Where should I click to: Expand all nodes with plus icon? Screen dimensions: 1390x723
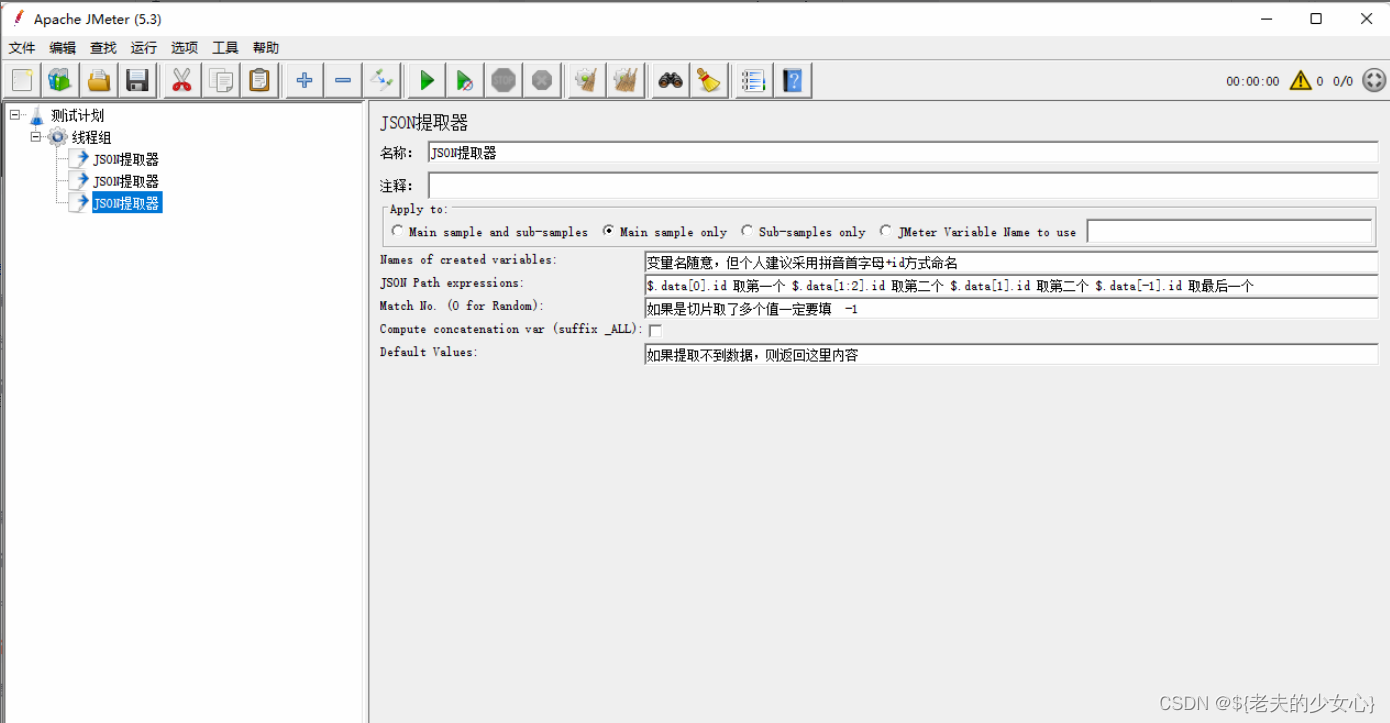[304, 80]
